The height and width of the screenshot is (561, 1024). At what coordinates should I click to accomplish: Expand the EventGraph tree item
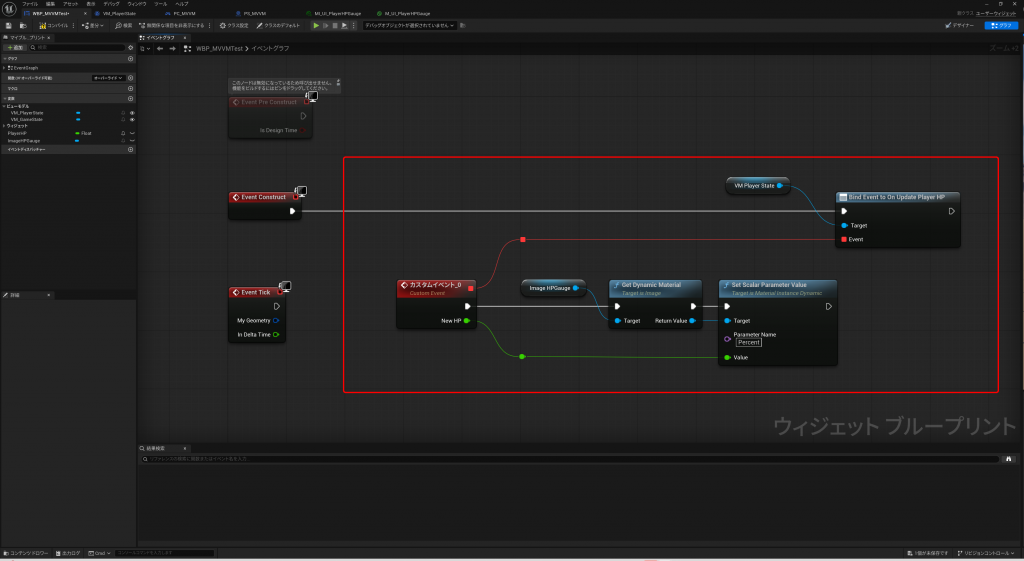[x=6, y=67]
